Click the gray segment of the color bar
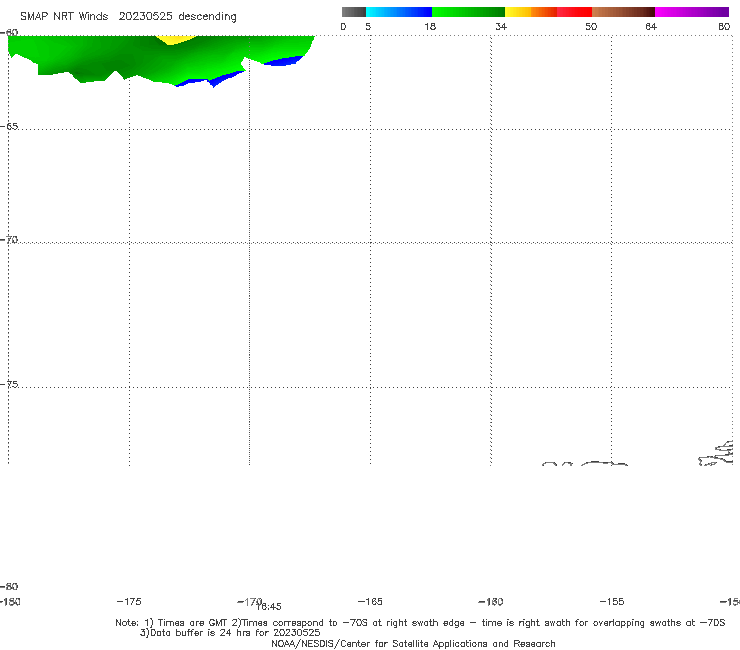This screenshot has width=740, height=650. pyautogui.click(x=353, y=12)
